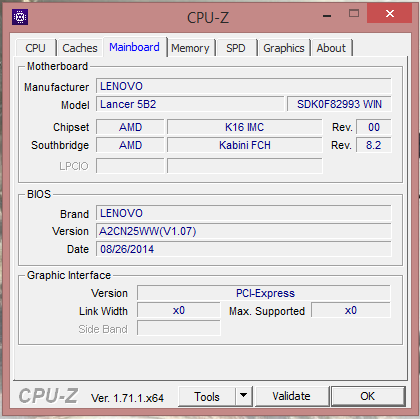Click the Model value Lancer 5B2
This screenshot has height=419, width=420.
click(190, 104)
